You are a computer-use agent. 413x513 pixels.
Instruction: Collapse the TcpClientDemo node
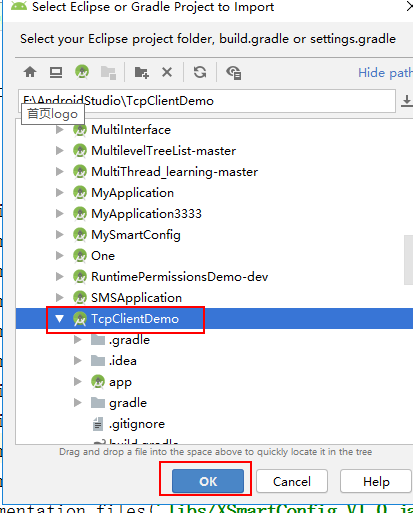pos(60,319)
